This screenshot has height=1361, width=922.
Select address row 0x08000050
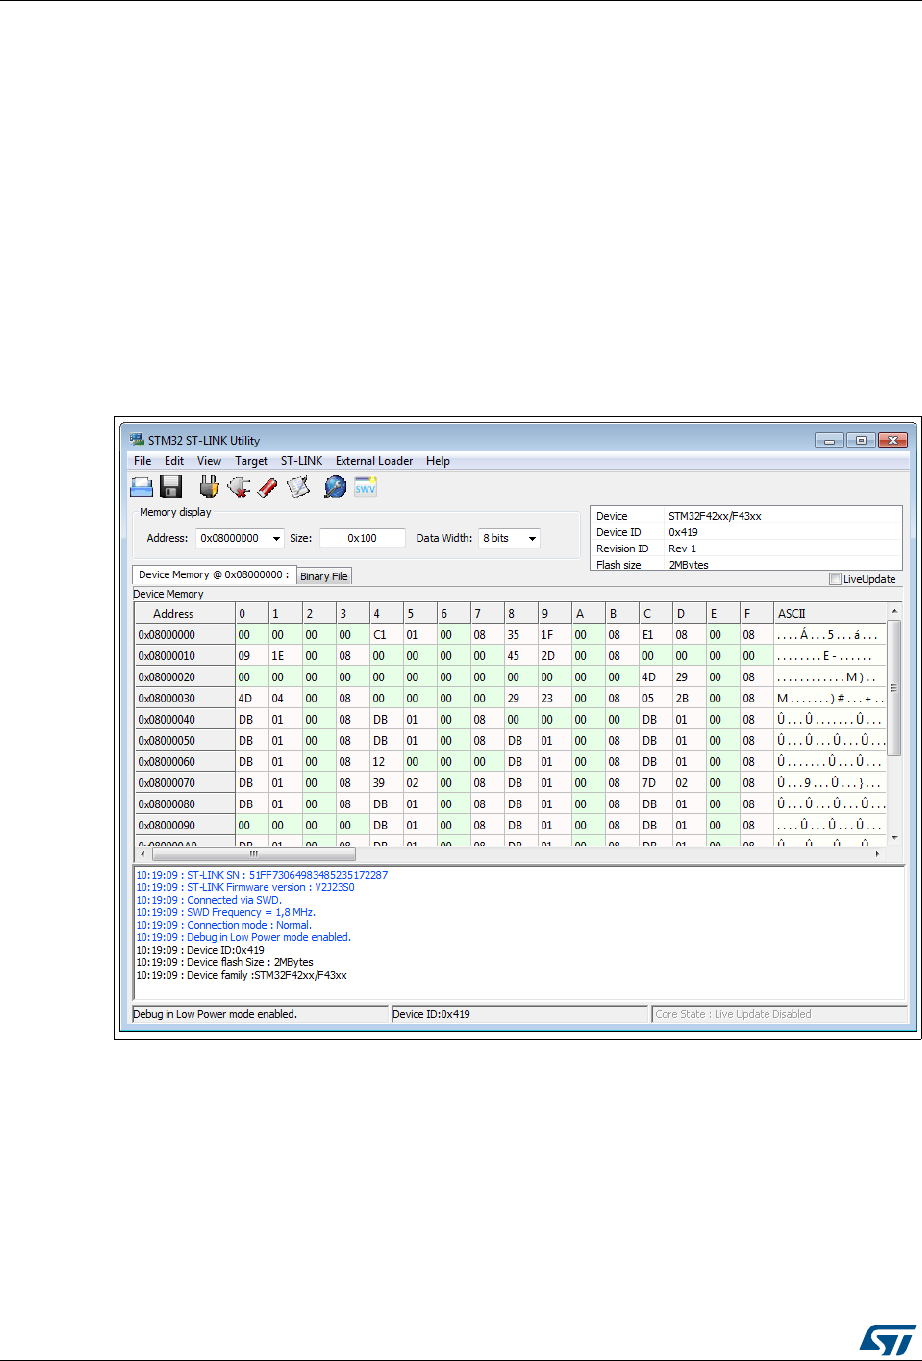coord(183,741)
